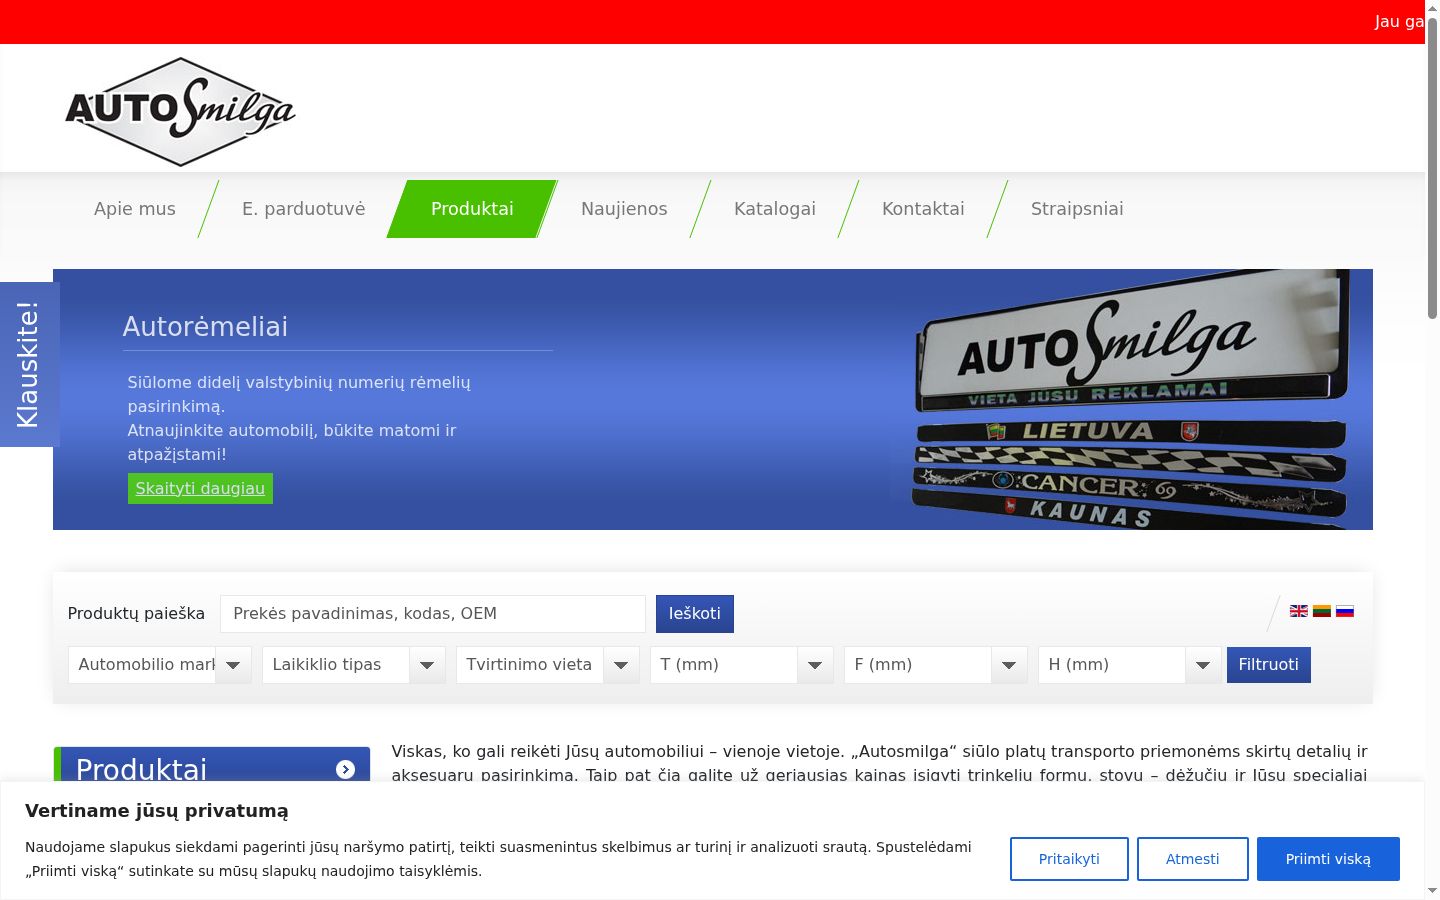Expand the Laikiklio tipas dropdown
The height and width of the screenshot is (900, 1440).
(354, 665)
